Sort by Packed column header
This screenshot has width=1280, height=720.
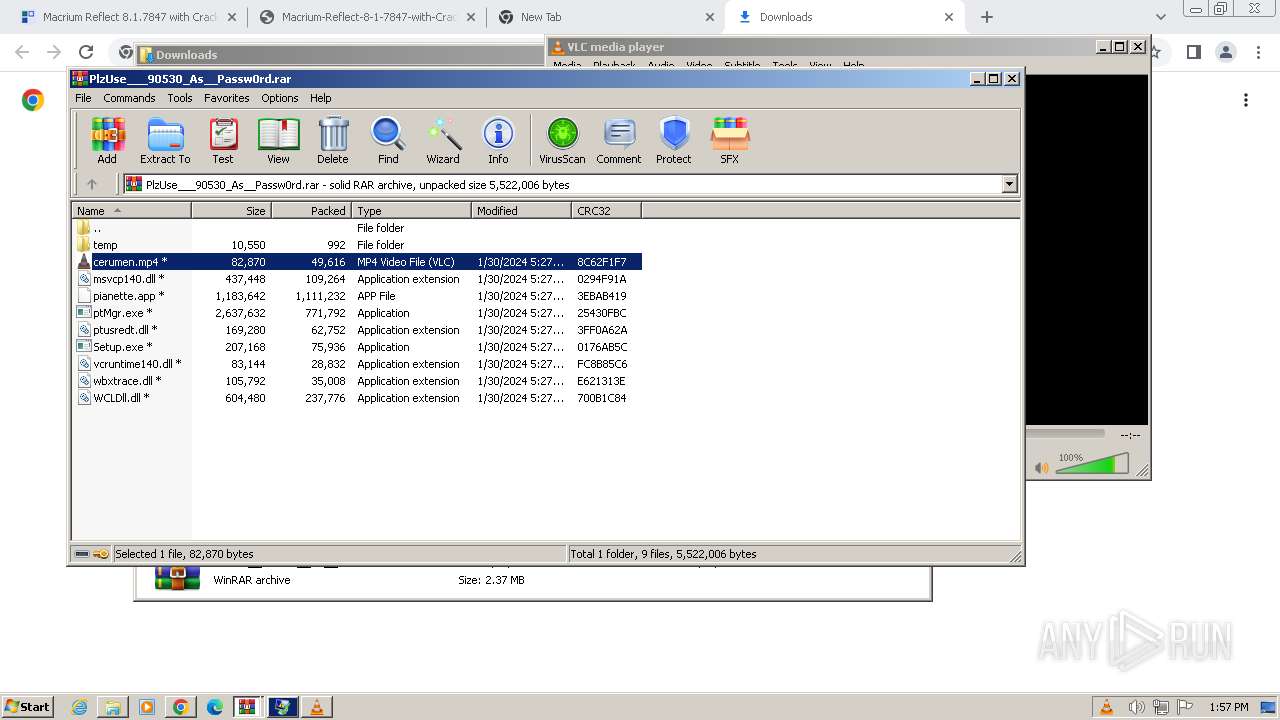tap(311, 211)
